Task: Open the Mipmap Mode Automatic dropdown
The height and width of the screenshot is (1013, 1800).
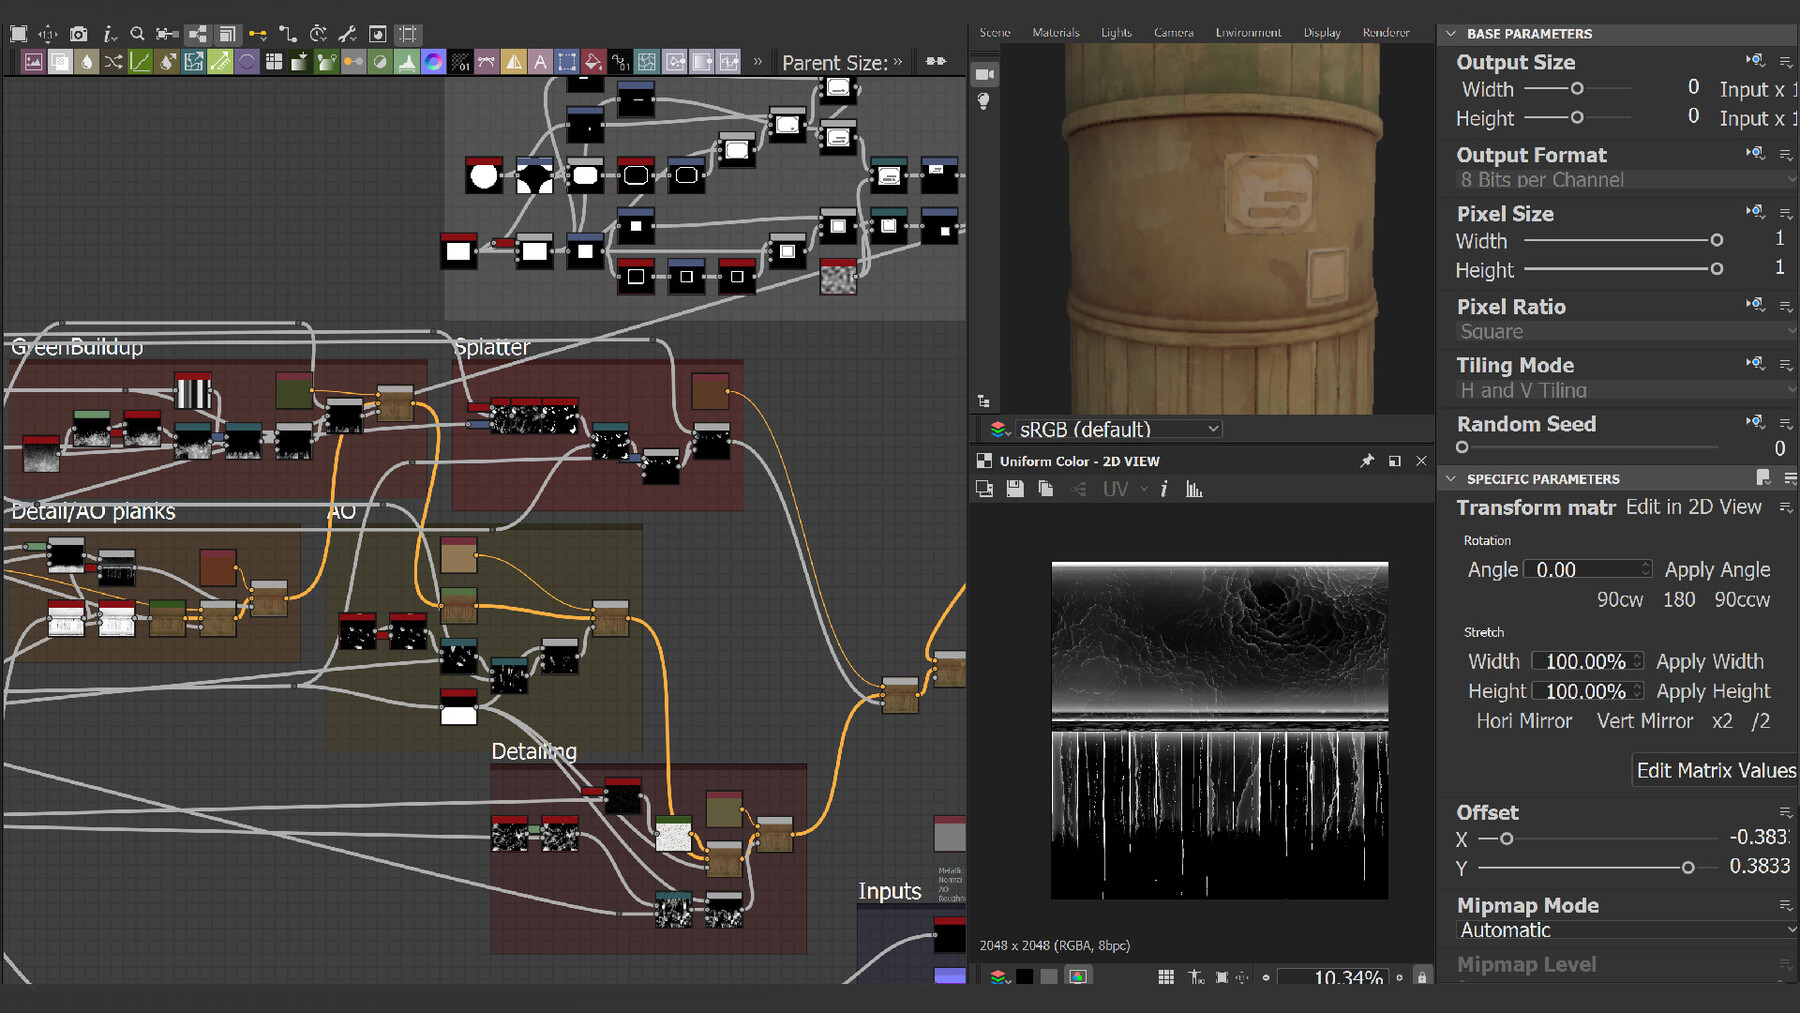Action: (1622, 929)
